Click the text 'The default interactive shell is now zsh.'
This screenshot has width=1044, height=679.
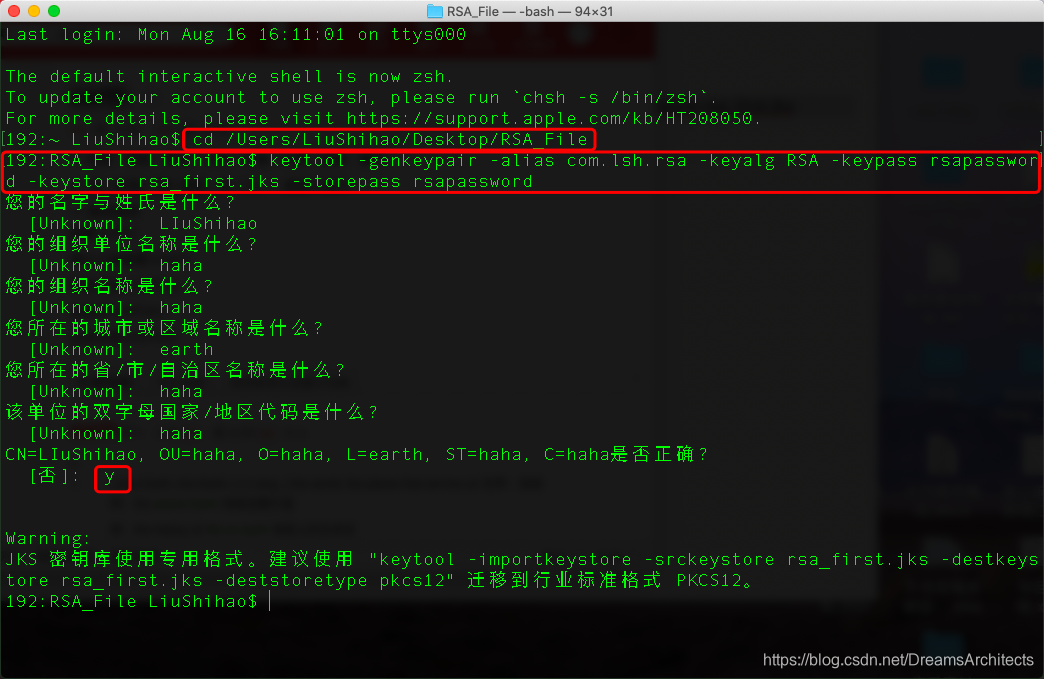pos(229,77)
